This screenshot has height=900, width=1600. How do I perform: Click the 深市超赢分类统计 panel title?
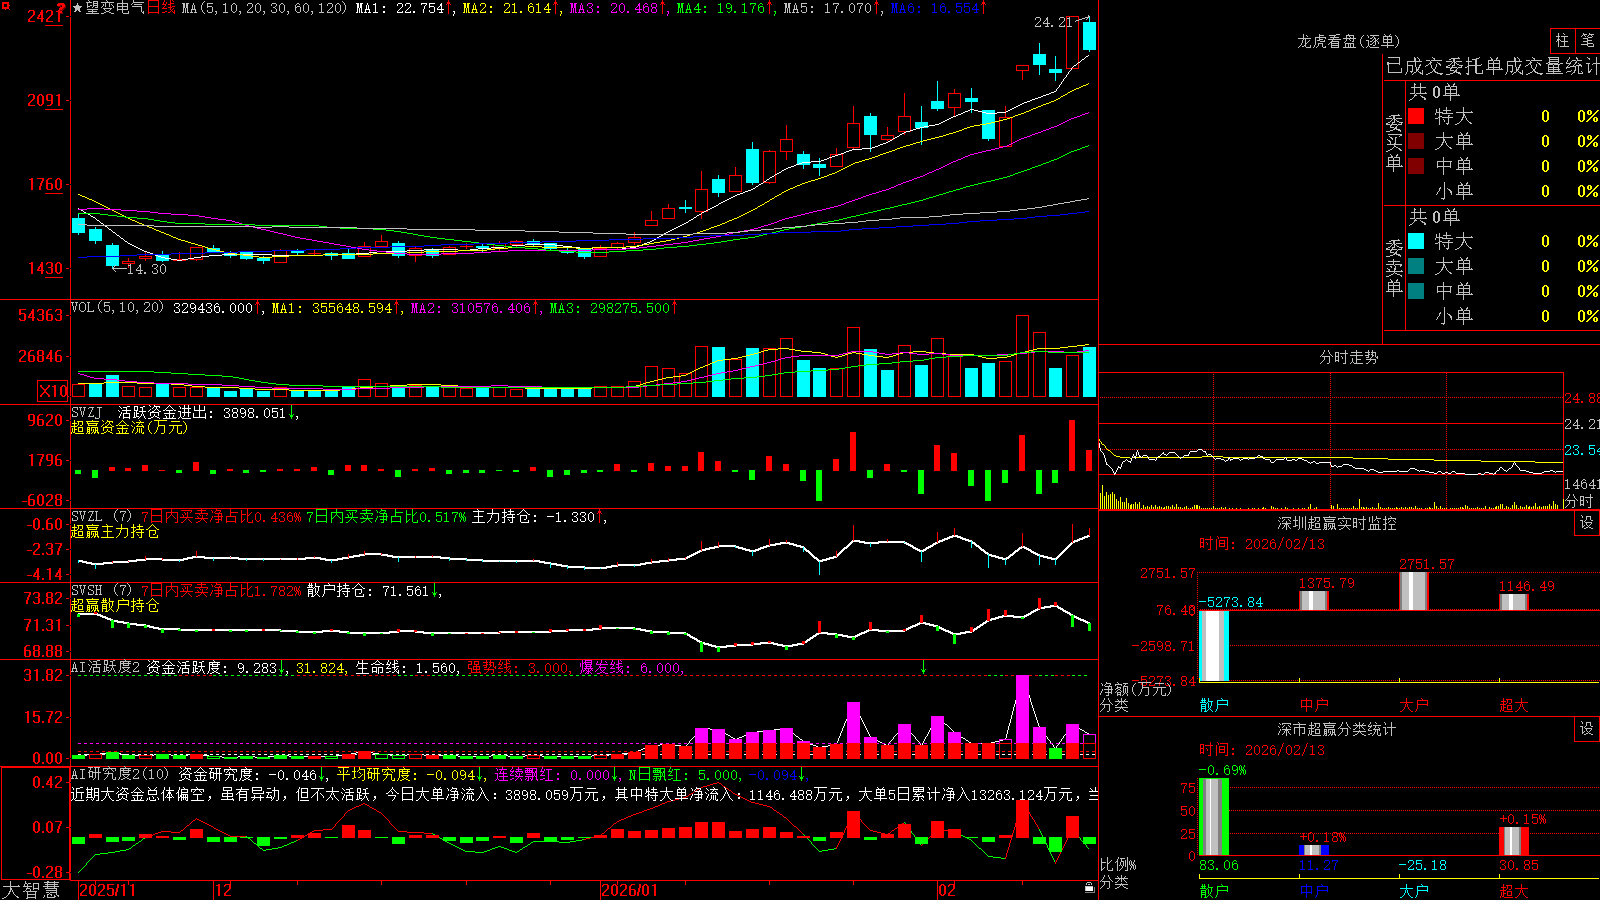(1337, 729)
